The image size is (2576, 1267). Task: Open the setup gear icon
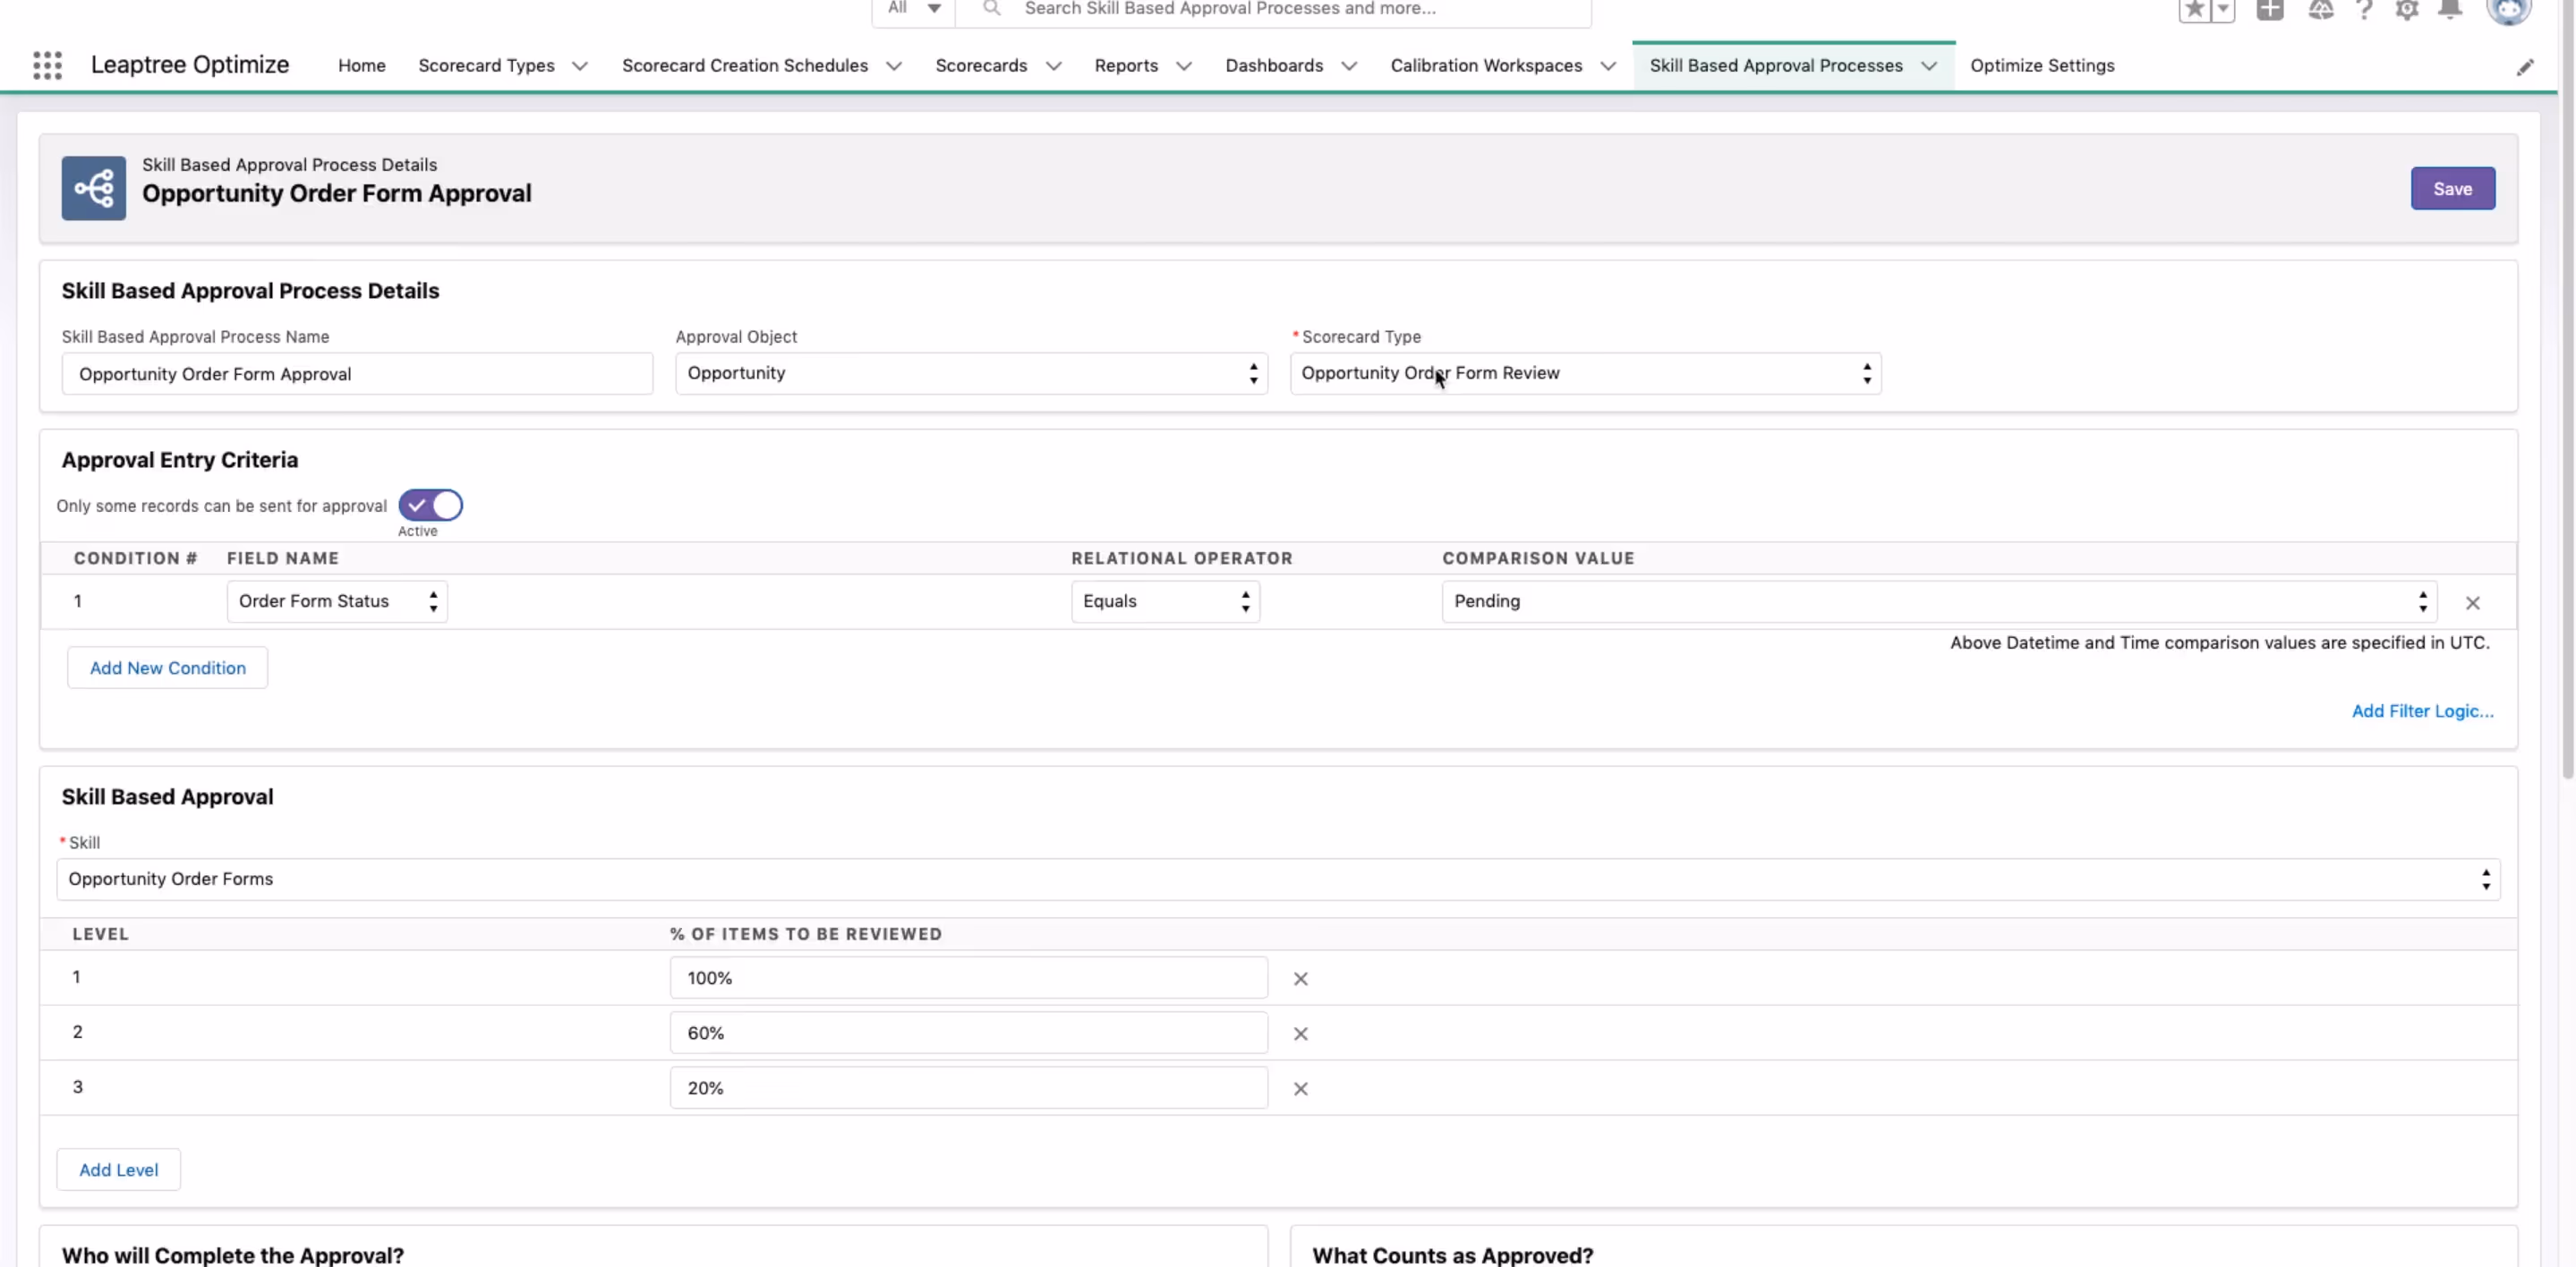coord(2406,10)
